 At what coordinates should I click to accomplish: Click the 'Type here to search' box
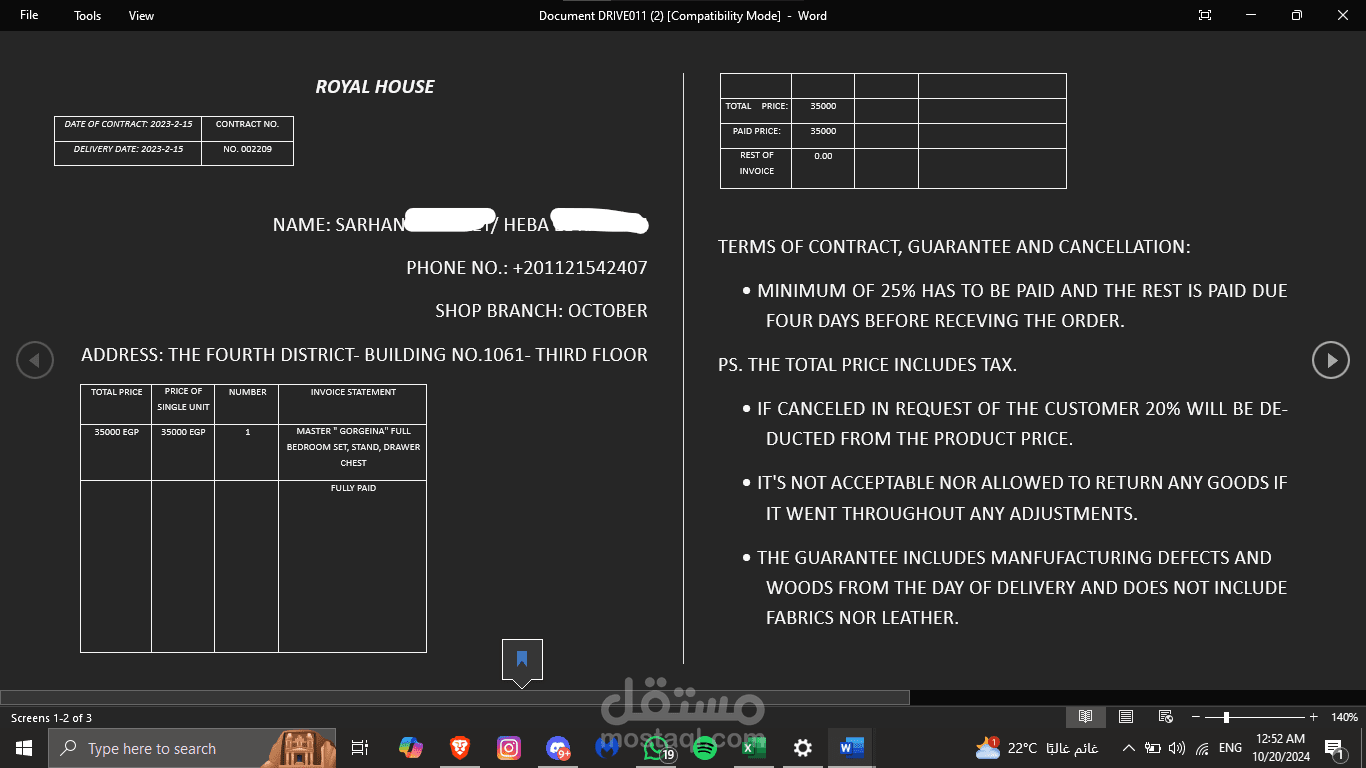click(x=192, y=748)
